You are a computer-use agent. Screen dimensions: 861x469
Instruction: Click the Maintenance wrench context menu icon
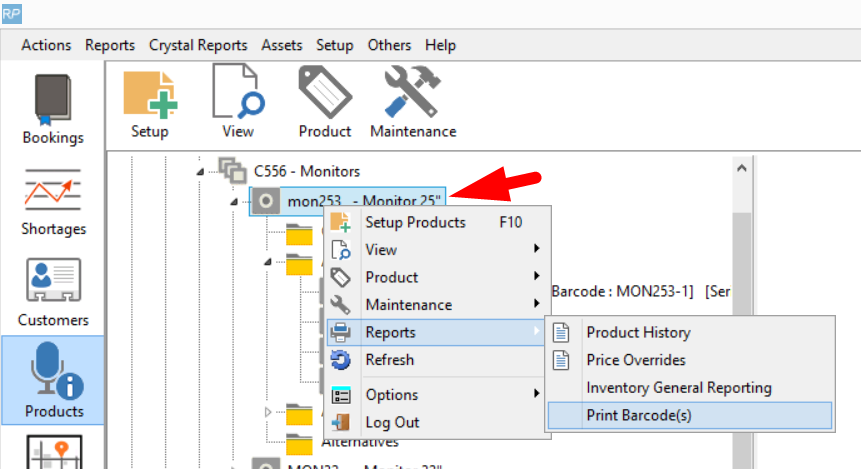pos(340,305)
